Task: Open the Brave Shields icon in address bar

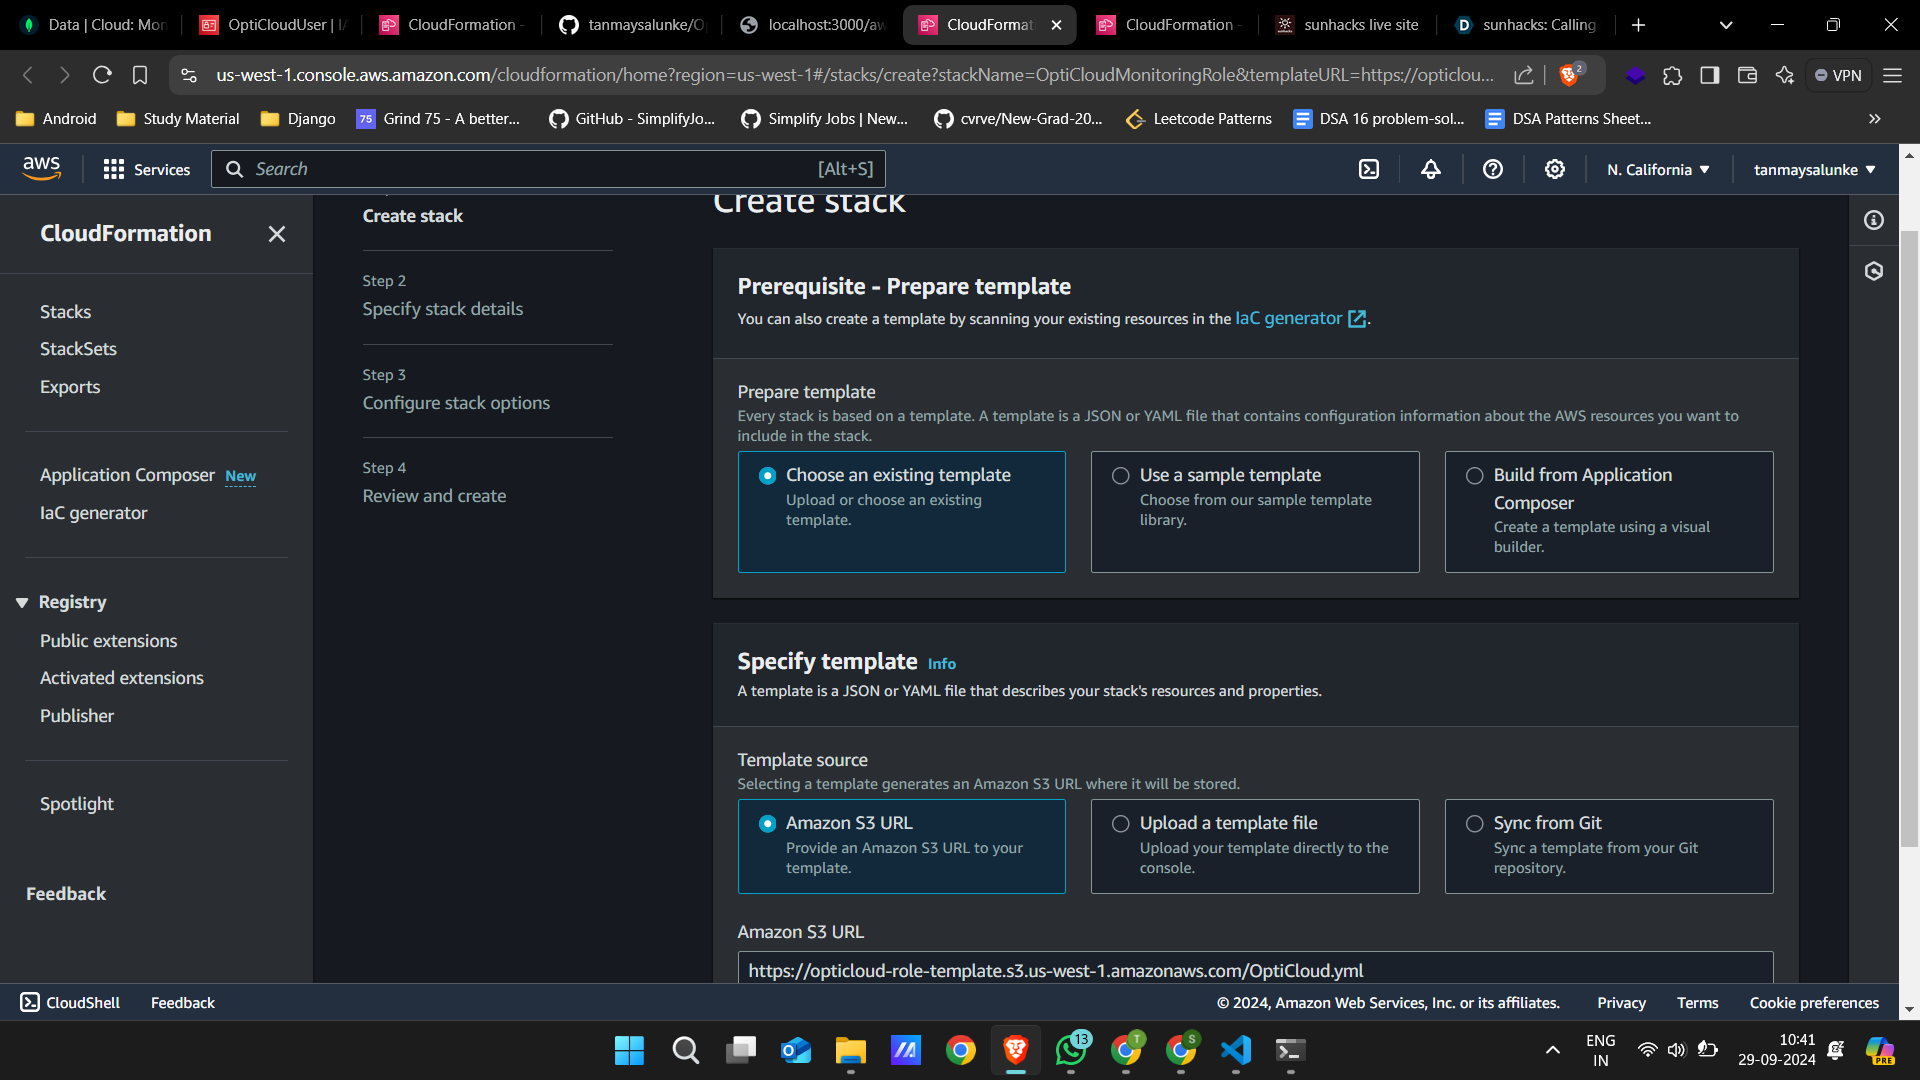Action: click(x=1570, y=75)
